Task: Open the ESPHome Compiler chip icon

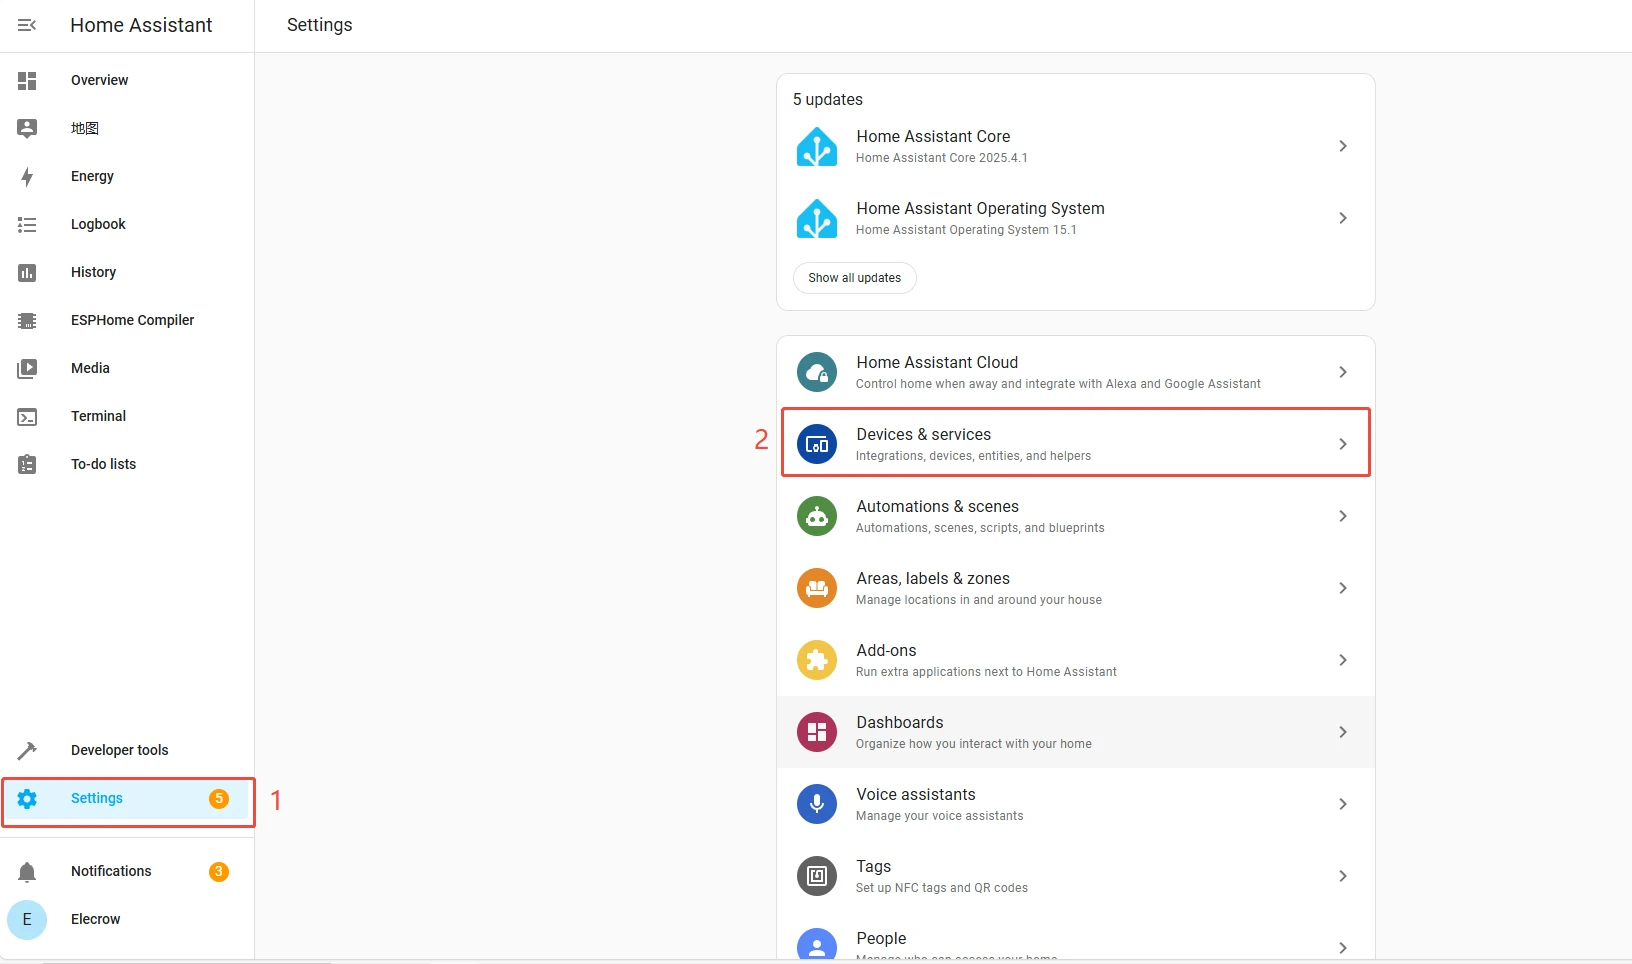Action: [27, 321]
